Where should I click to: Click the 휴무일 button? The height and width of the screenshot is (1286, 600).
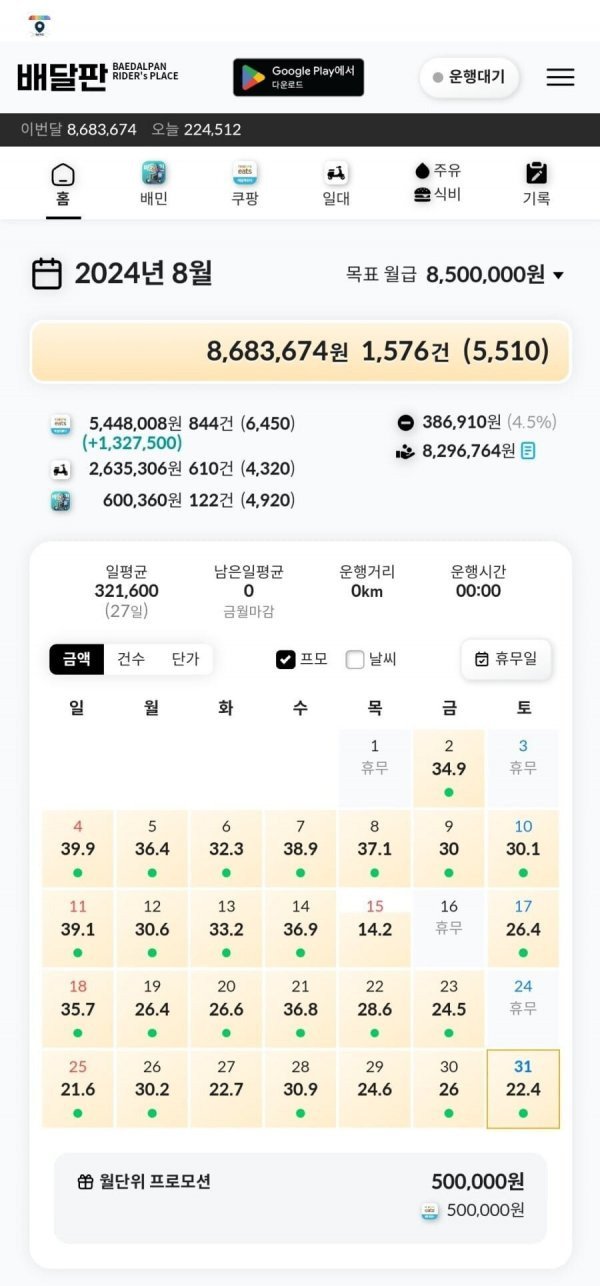506,659
